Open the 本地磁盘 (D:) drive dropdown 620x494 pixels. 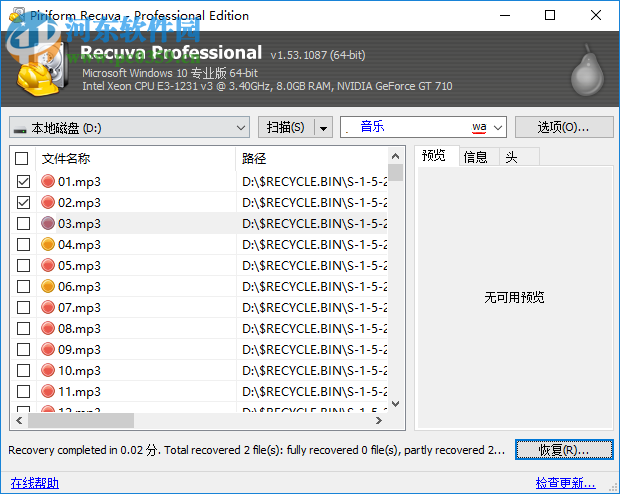pyautogui.click(x=129, y=127)
